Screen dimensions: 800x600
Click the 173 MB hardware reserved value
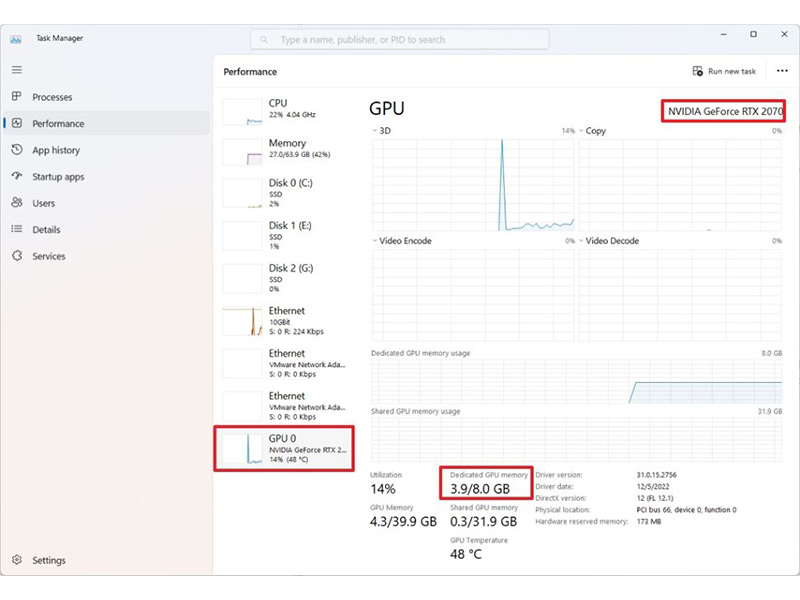(648, 521)
